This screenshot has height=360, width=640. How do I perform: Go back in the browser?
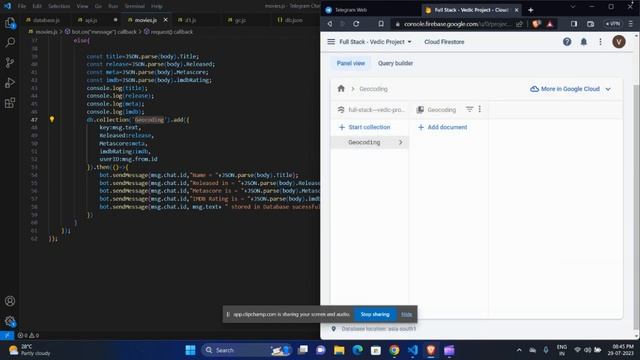(330, 24)
